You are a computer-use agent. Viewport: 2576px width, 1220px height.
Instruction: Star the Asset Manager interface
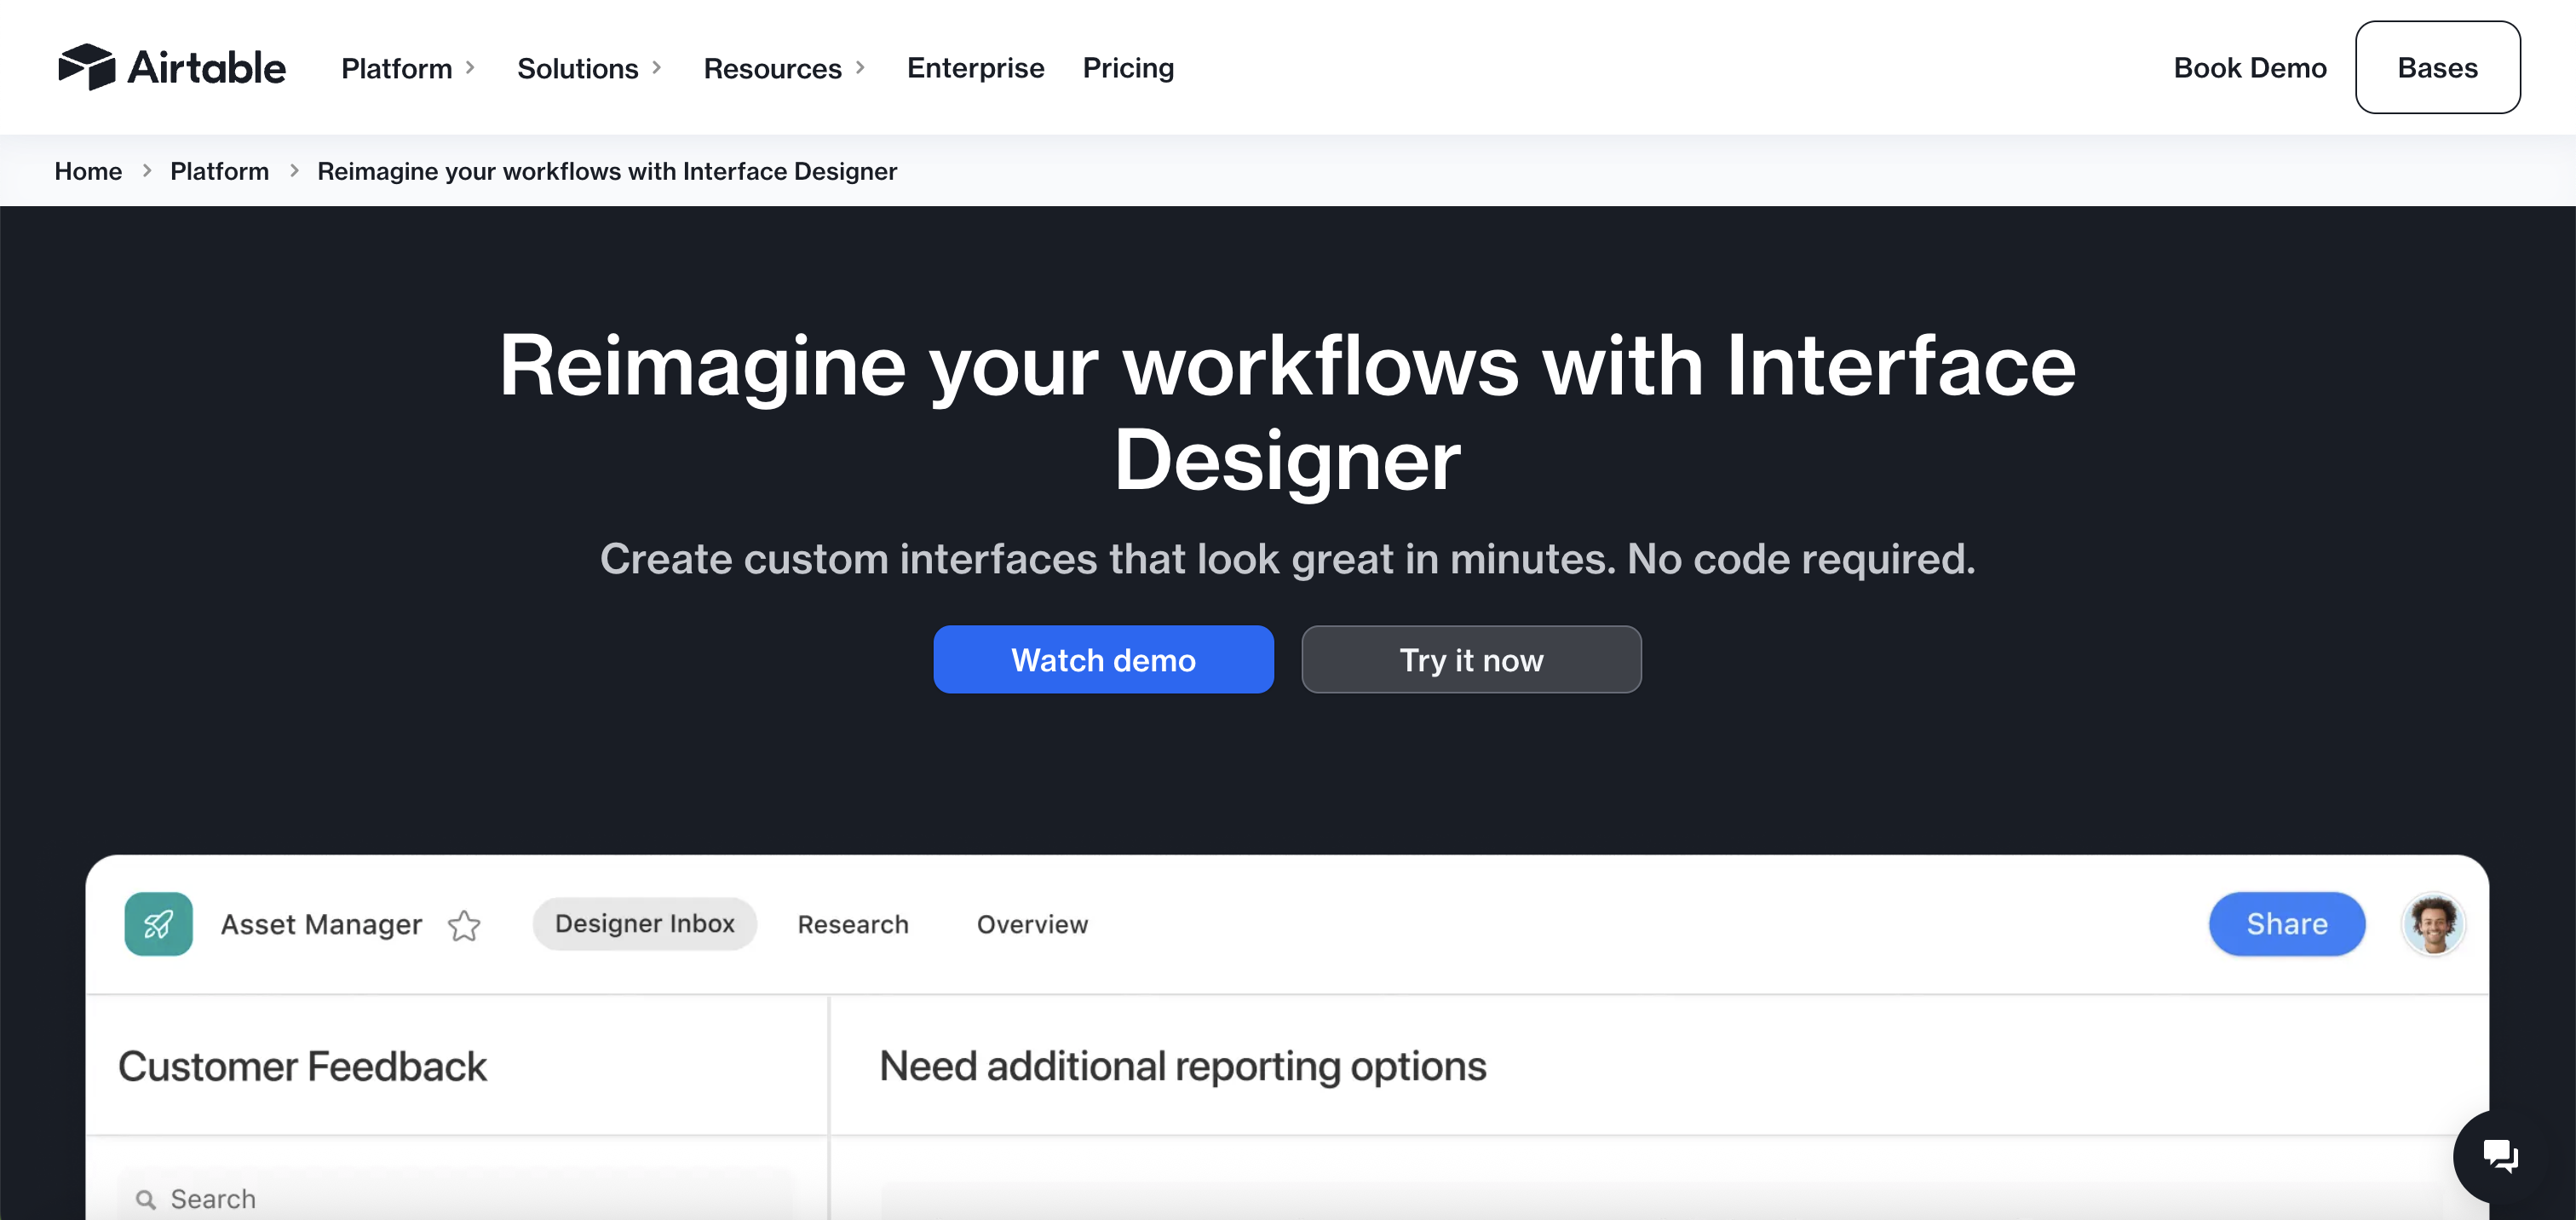click(464, 925)
